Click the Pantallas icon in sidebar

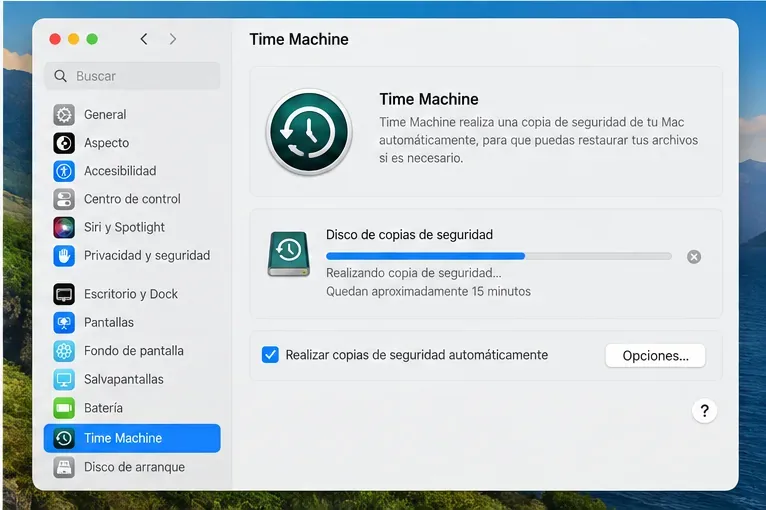[x=64, y=322]
